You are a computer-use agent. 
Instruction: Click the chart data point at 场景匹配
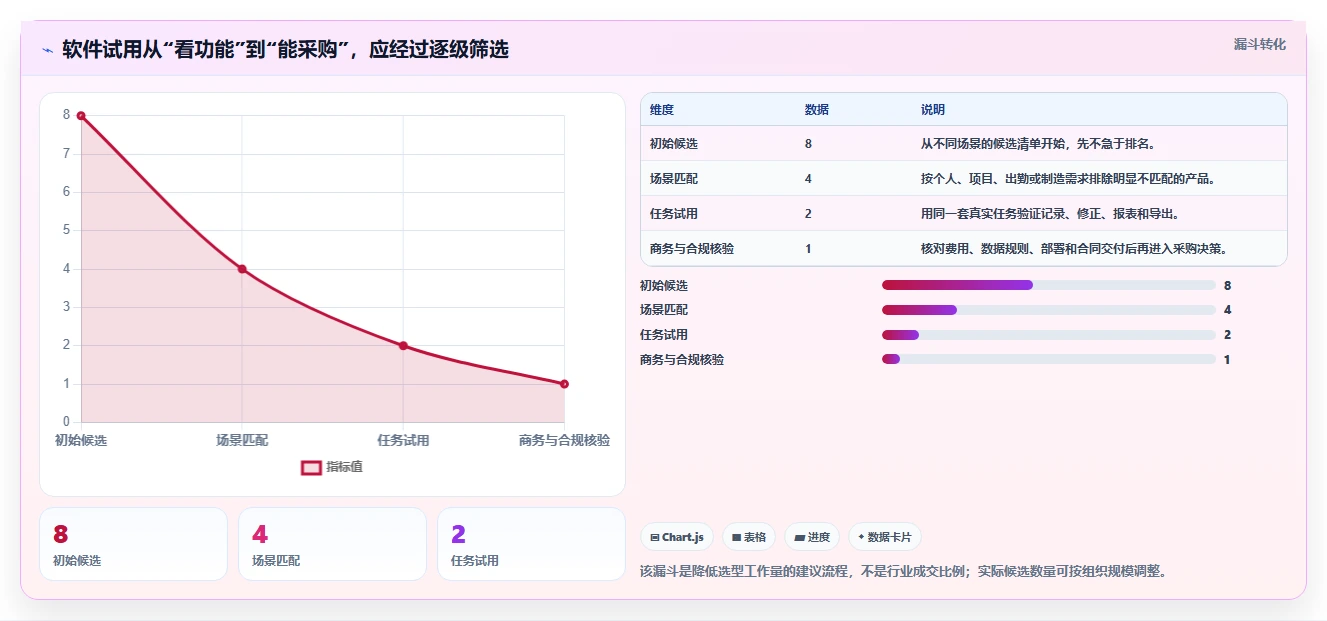tap(242, 269)
